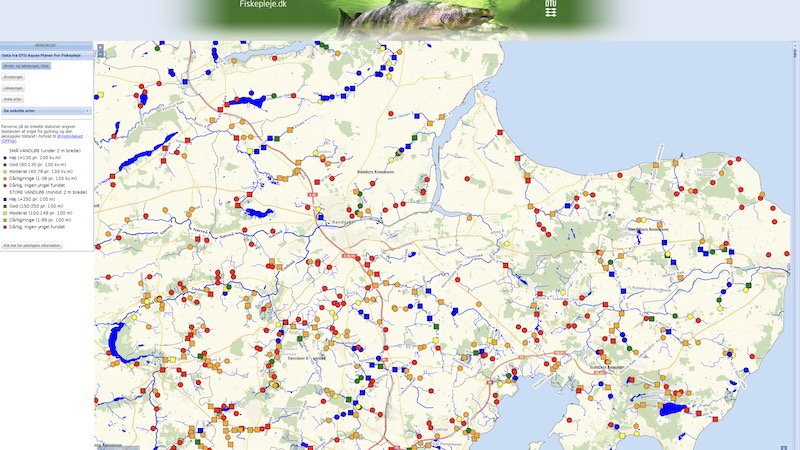Click the DTU logo in the banner

pos(551,8)
